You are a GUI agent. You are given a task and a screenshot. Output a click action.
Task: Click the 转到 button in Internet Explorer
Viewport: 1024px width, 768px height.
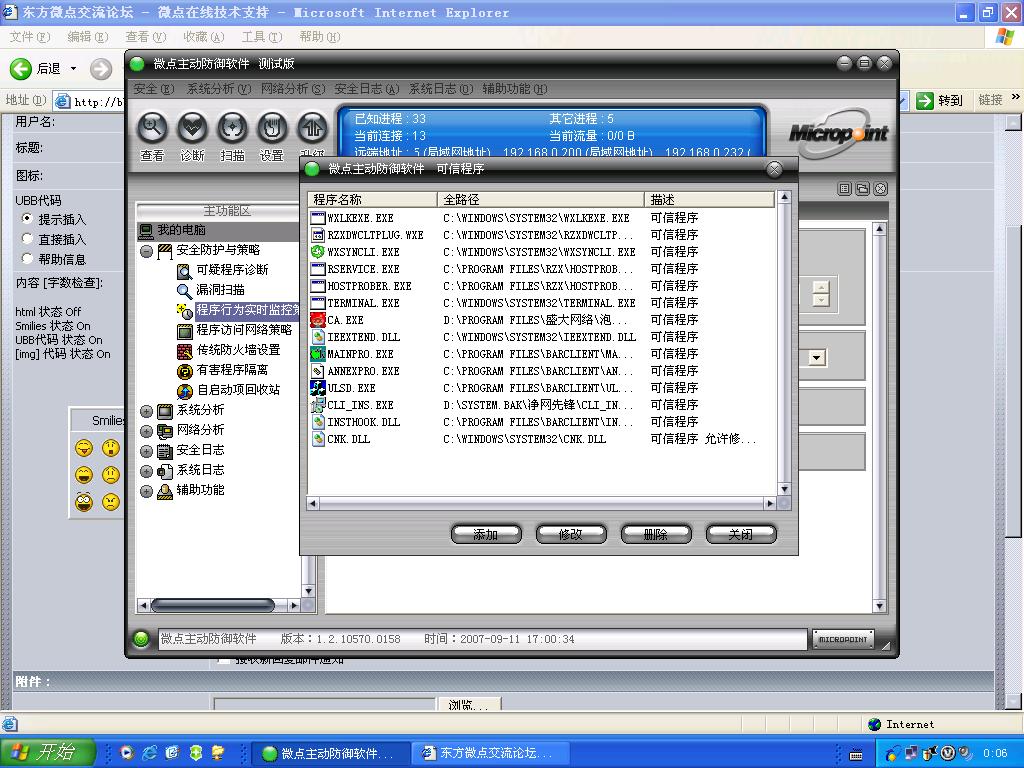pos(939,101)
